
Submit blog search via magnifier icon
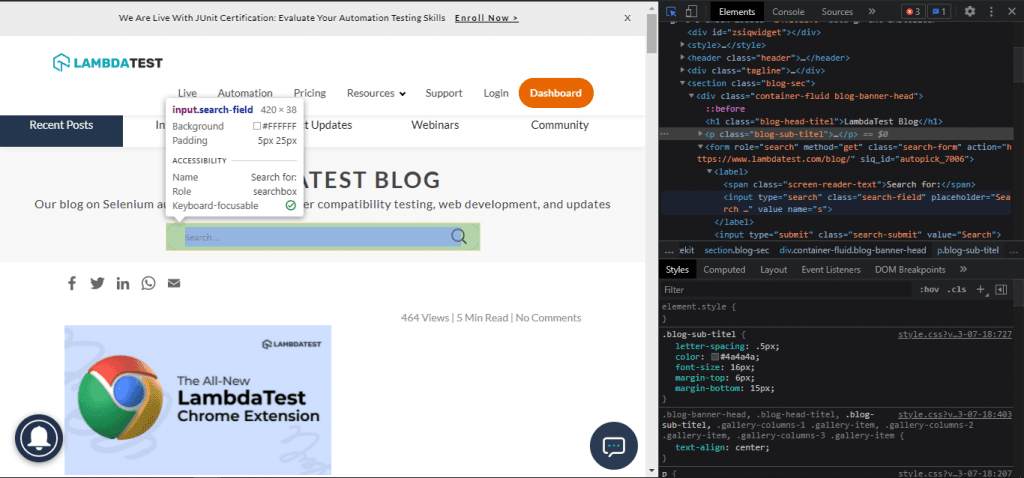click(x=459, y=236)
